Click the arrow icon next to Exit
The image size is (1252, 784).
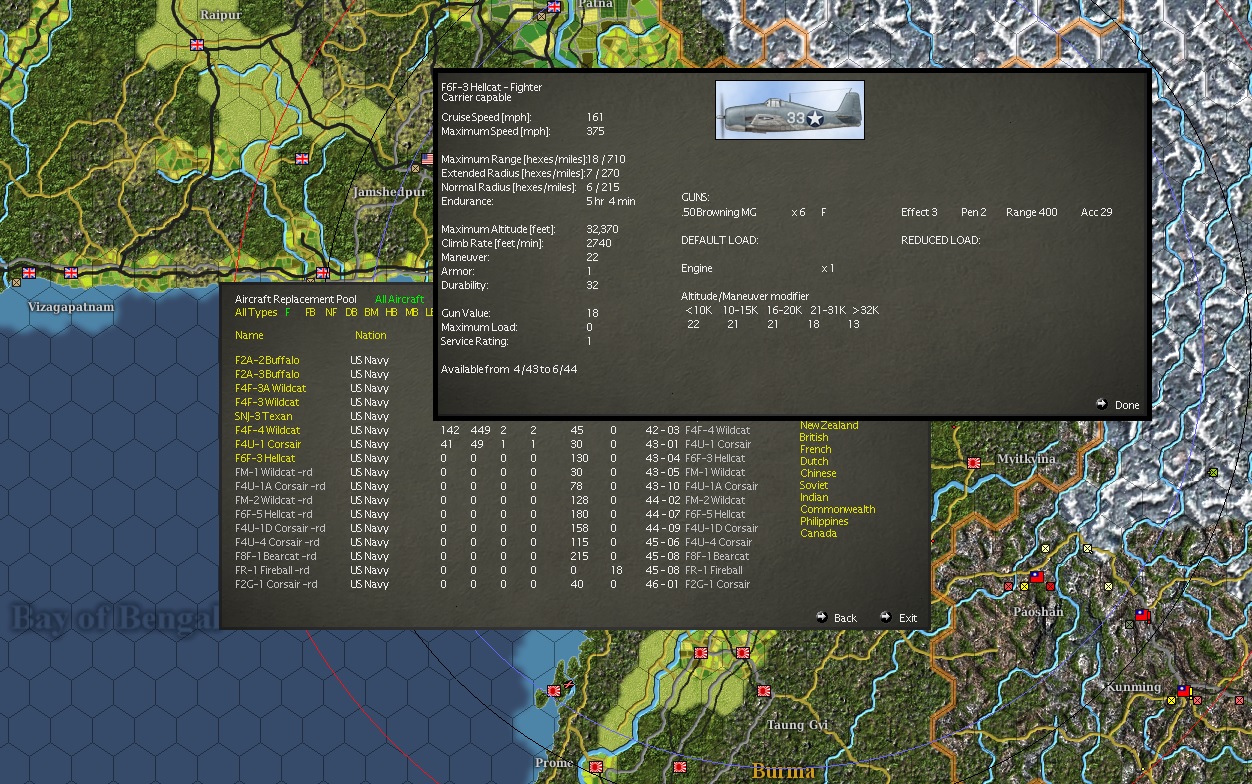coord(885,617)
